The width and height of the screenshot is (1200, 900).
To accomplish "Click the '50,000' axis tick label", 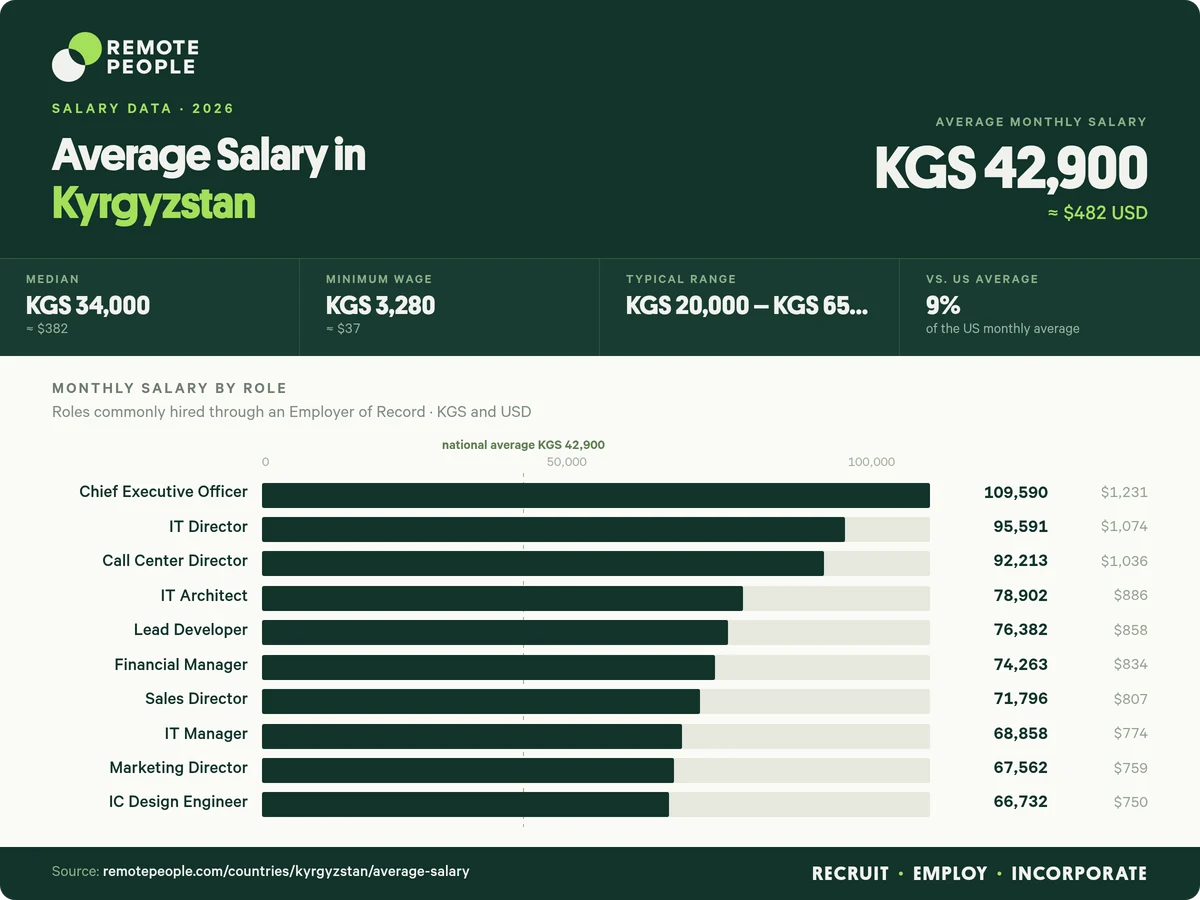I will (x=567, y=462).
